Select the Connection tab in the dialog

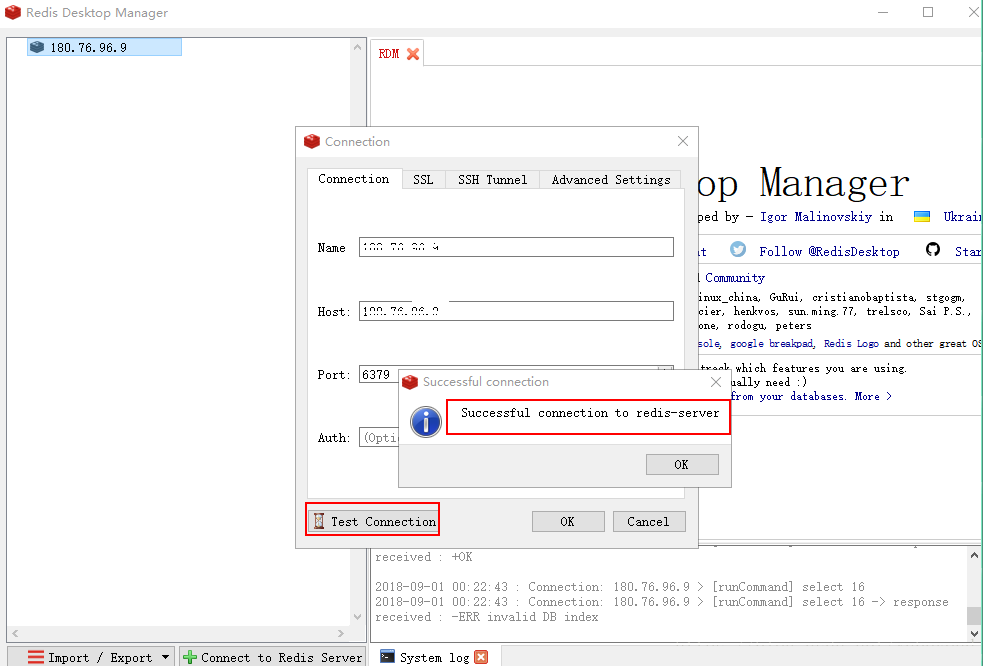(x=353, y=179)
